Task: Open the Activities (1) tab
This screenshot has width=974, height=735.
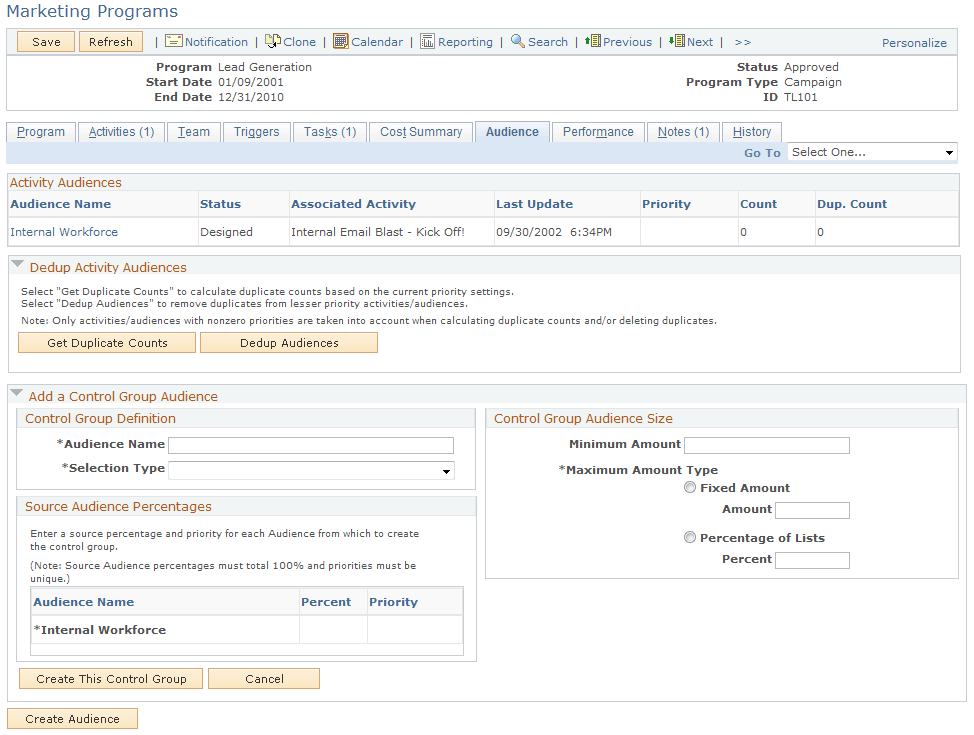Action: (x=122, y=132)
